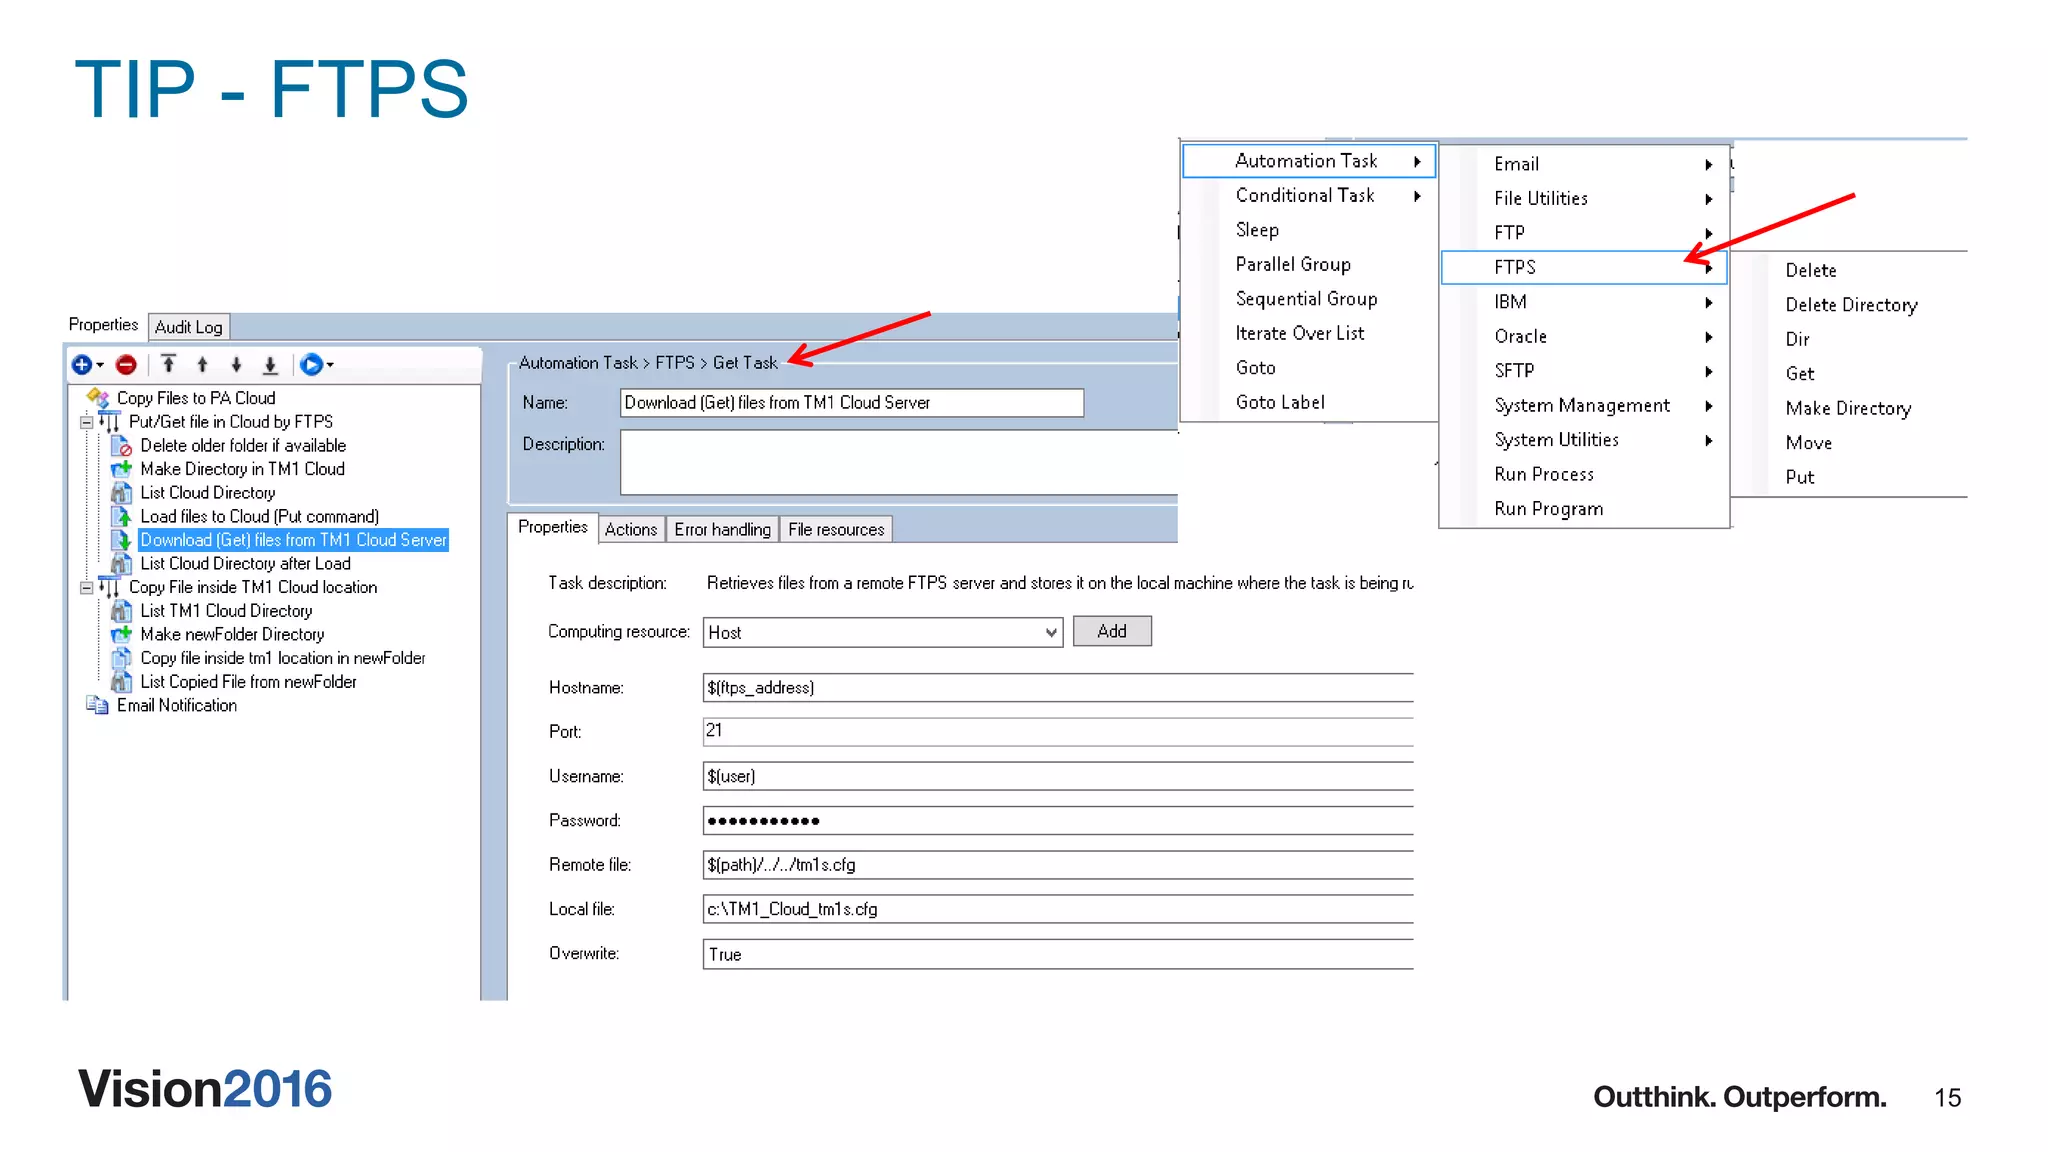Open the Computing resource Host dropdown

1050,633
